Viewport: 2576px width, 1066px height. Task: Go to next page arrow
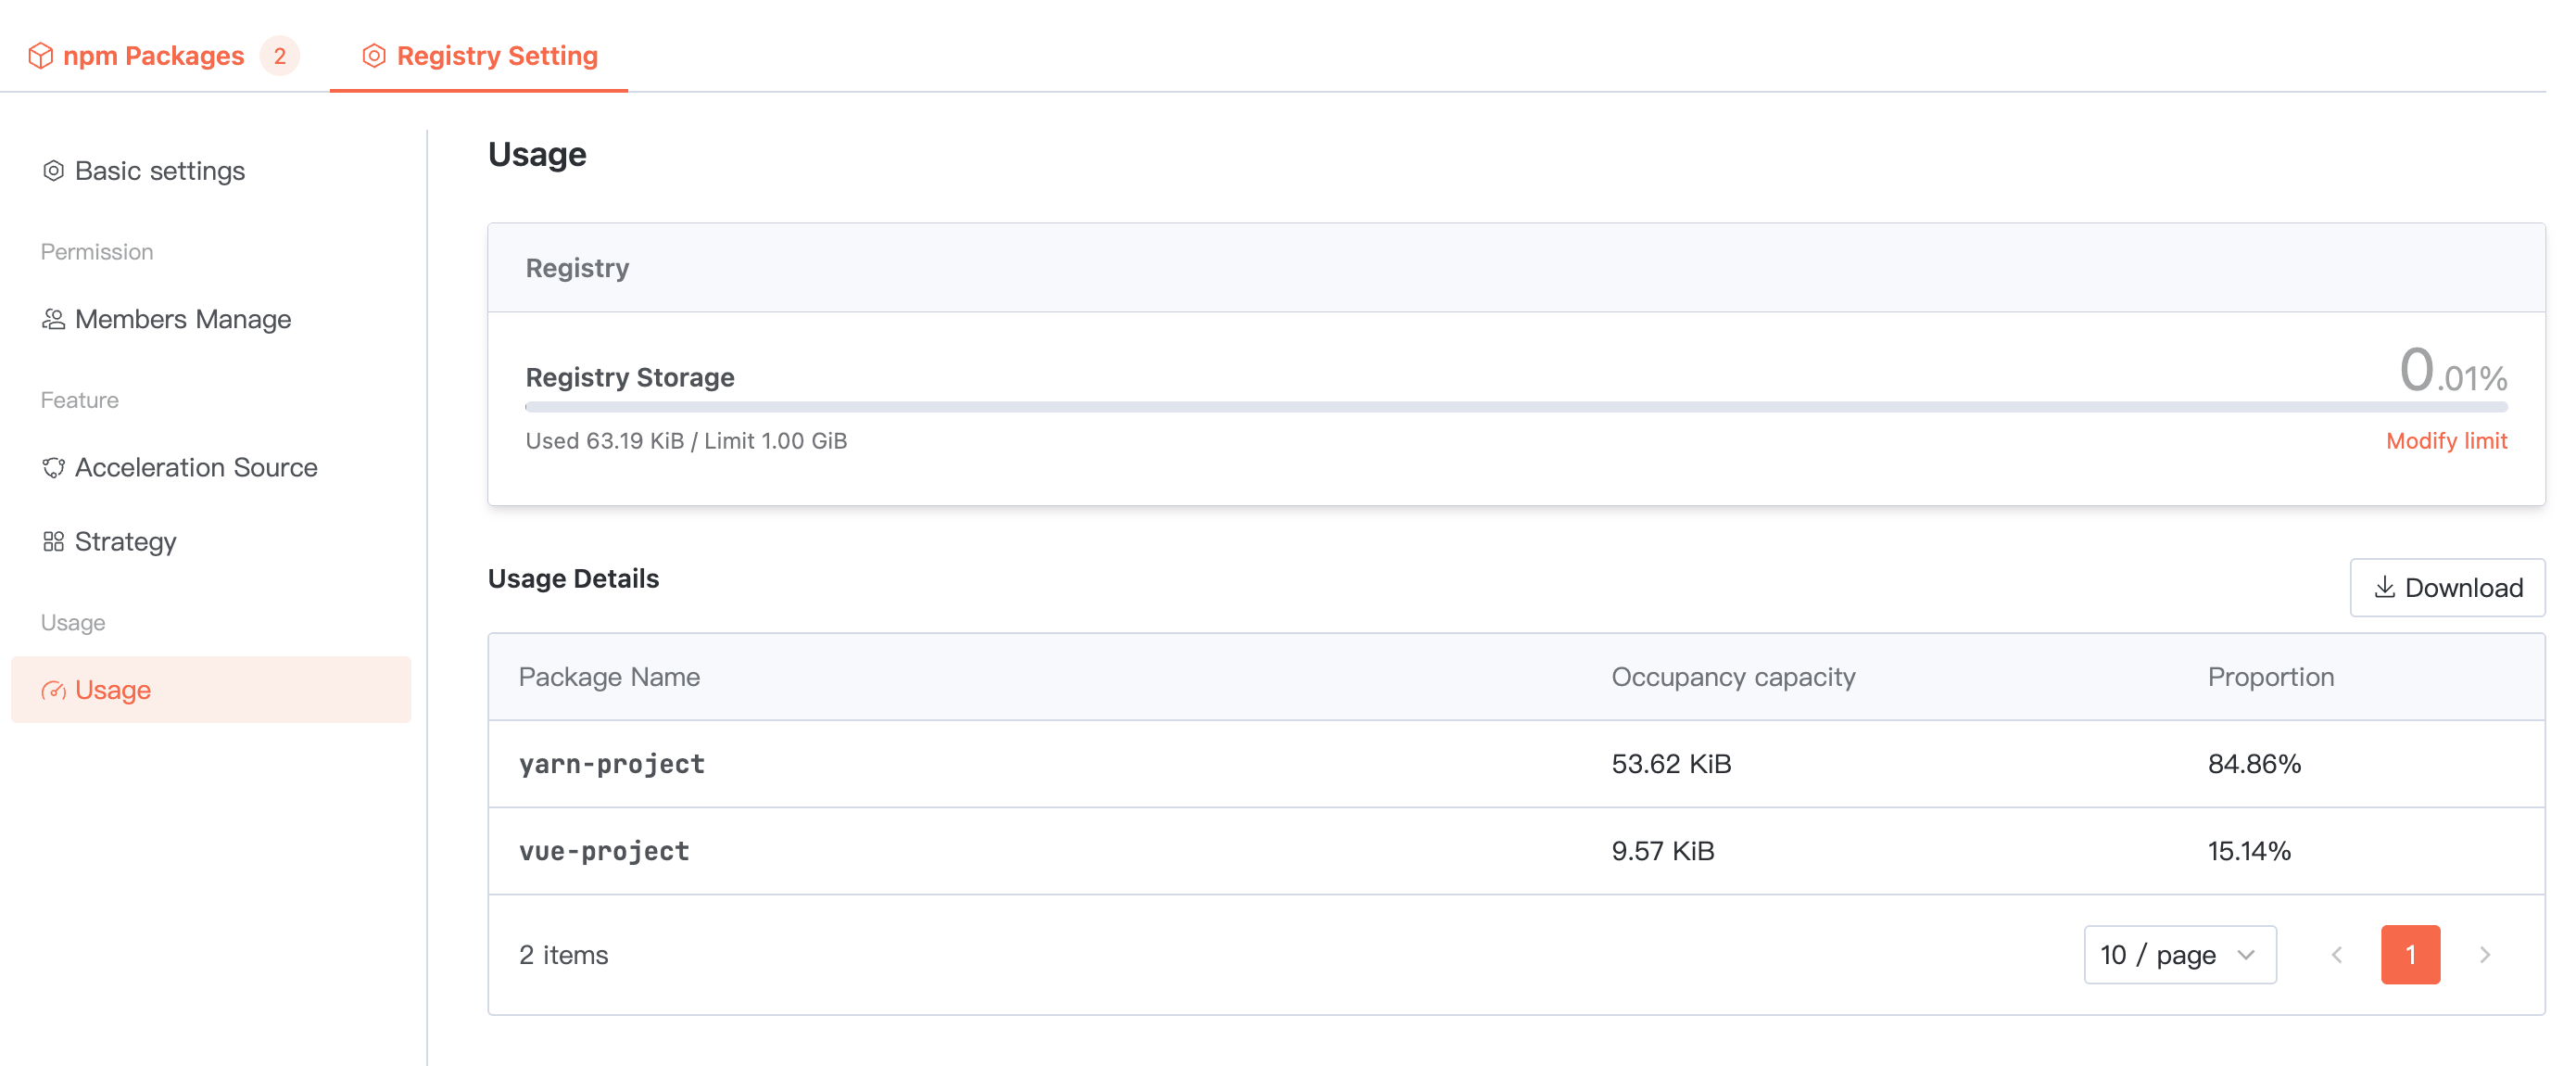tap(2485, 955)
